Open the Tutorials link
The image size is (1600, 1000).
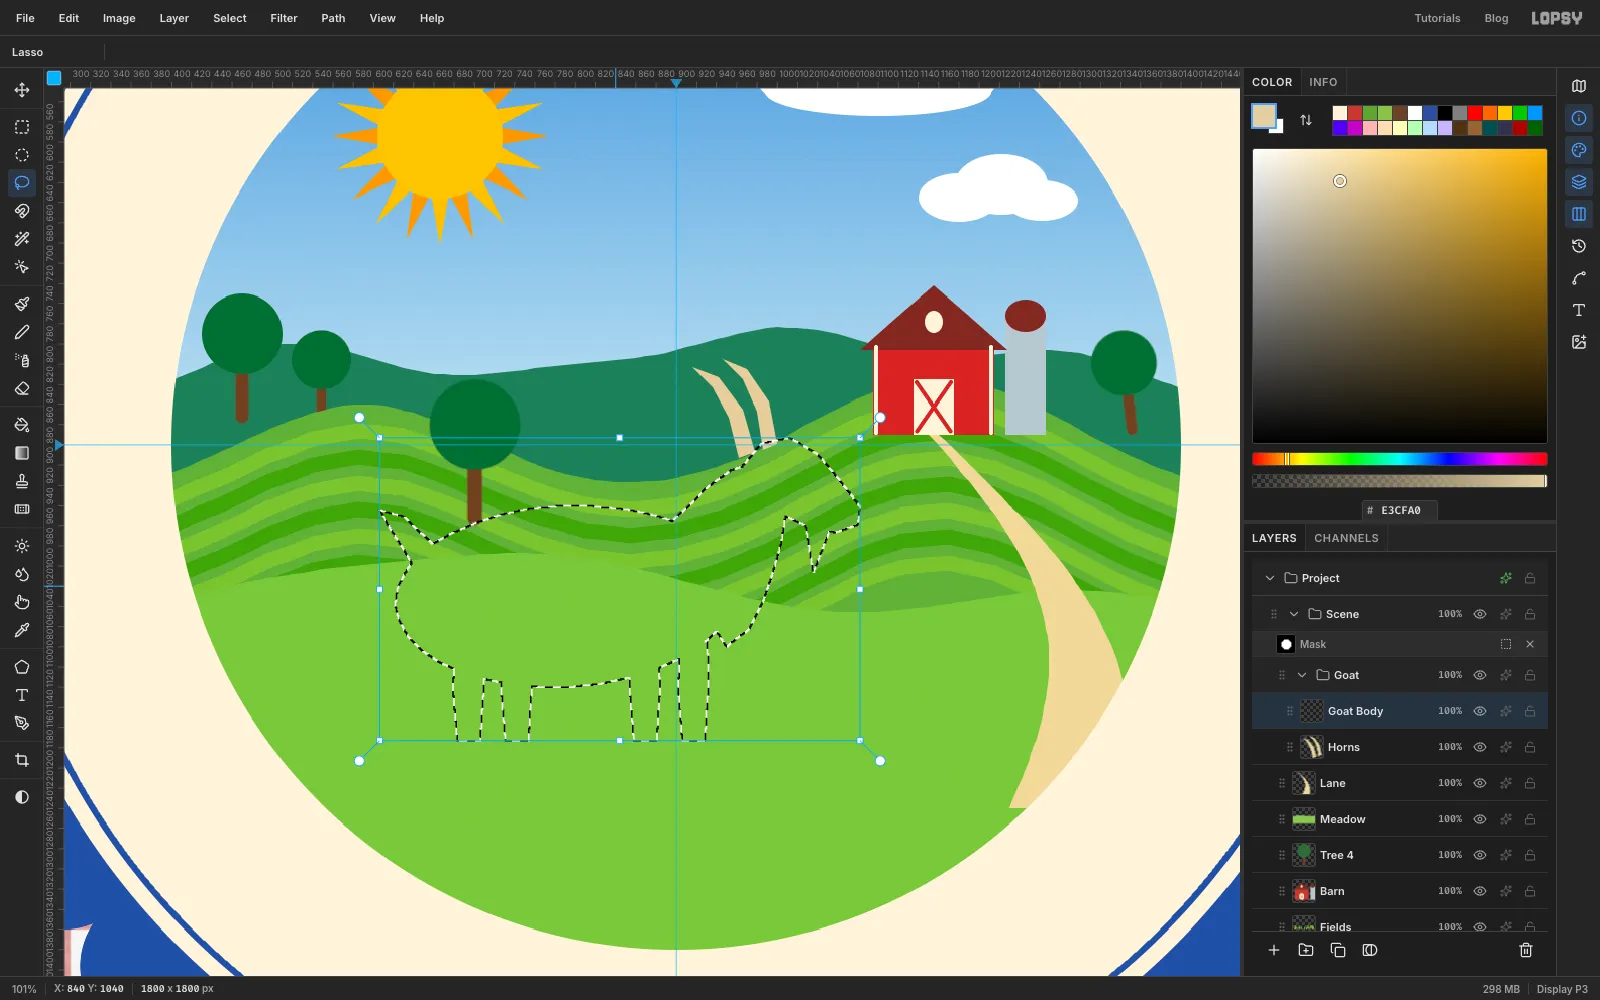point(1437,18)
